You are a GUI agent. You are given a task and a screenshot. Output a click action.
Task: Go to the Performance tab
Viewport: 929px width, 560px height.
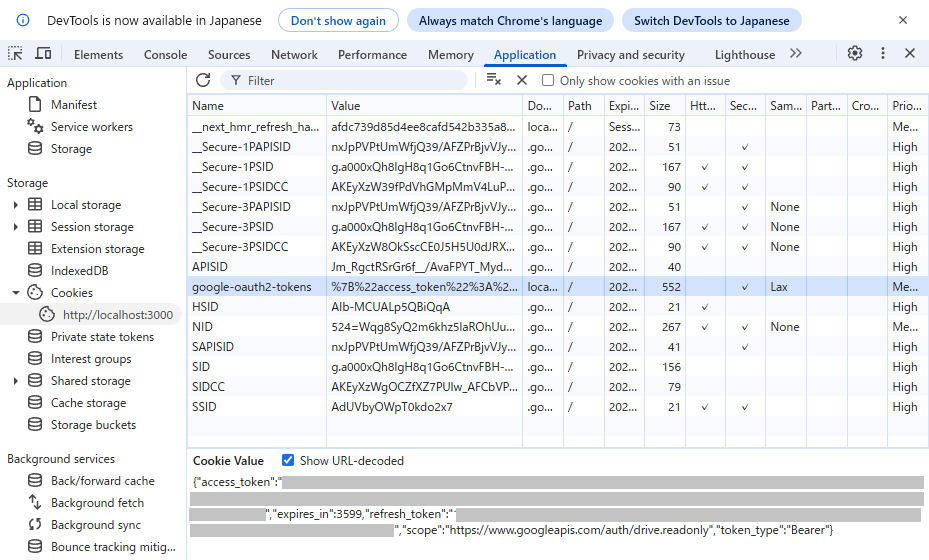click(x=372, y=55)
